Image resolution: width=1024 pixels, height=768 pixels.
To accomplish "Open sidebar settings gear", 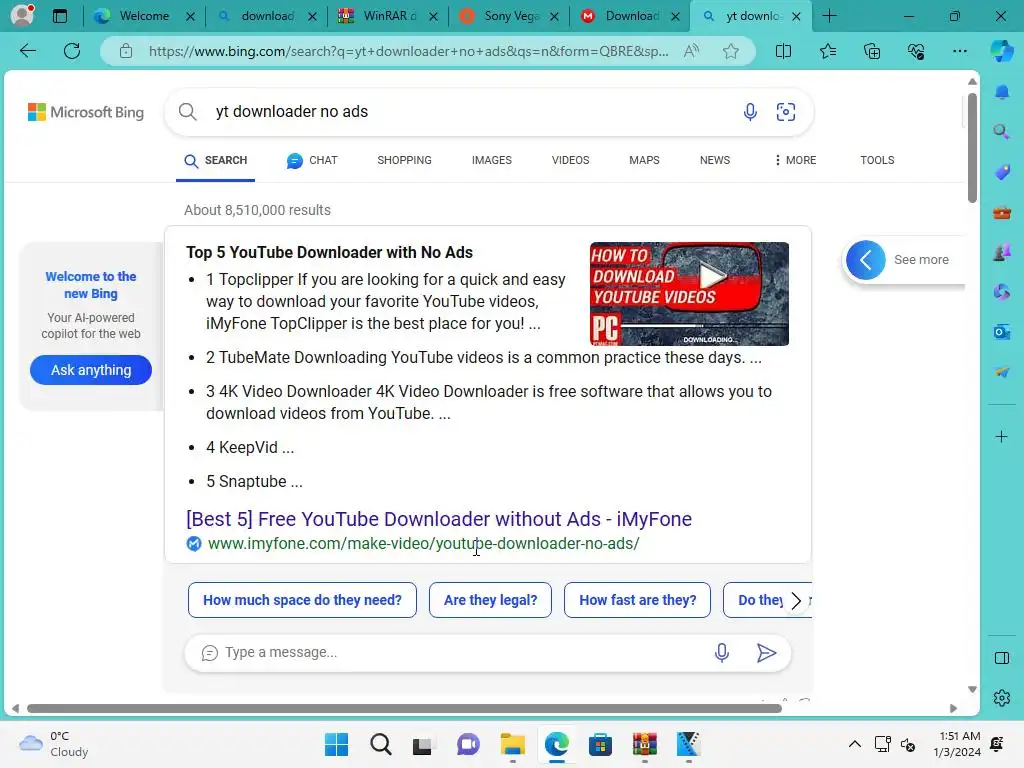I will 1002,698.
